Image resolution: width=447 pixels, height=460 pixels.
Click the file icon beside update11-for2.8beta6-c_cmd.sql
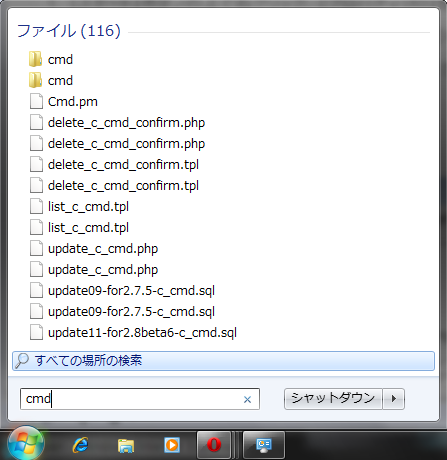click(36, 332)
